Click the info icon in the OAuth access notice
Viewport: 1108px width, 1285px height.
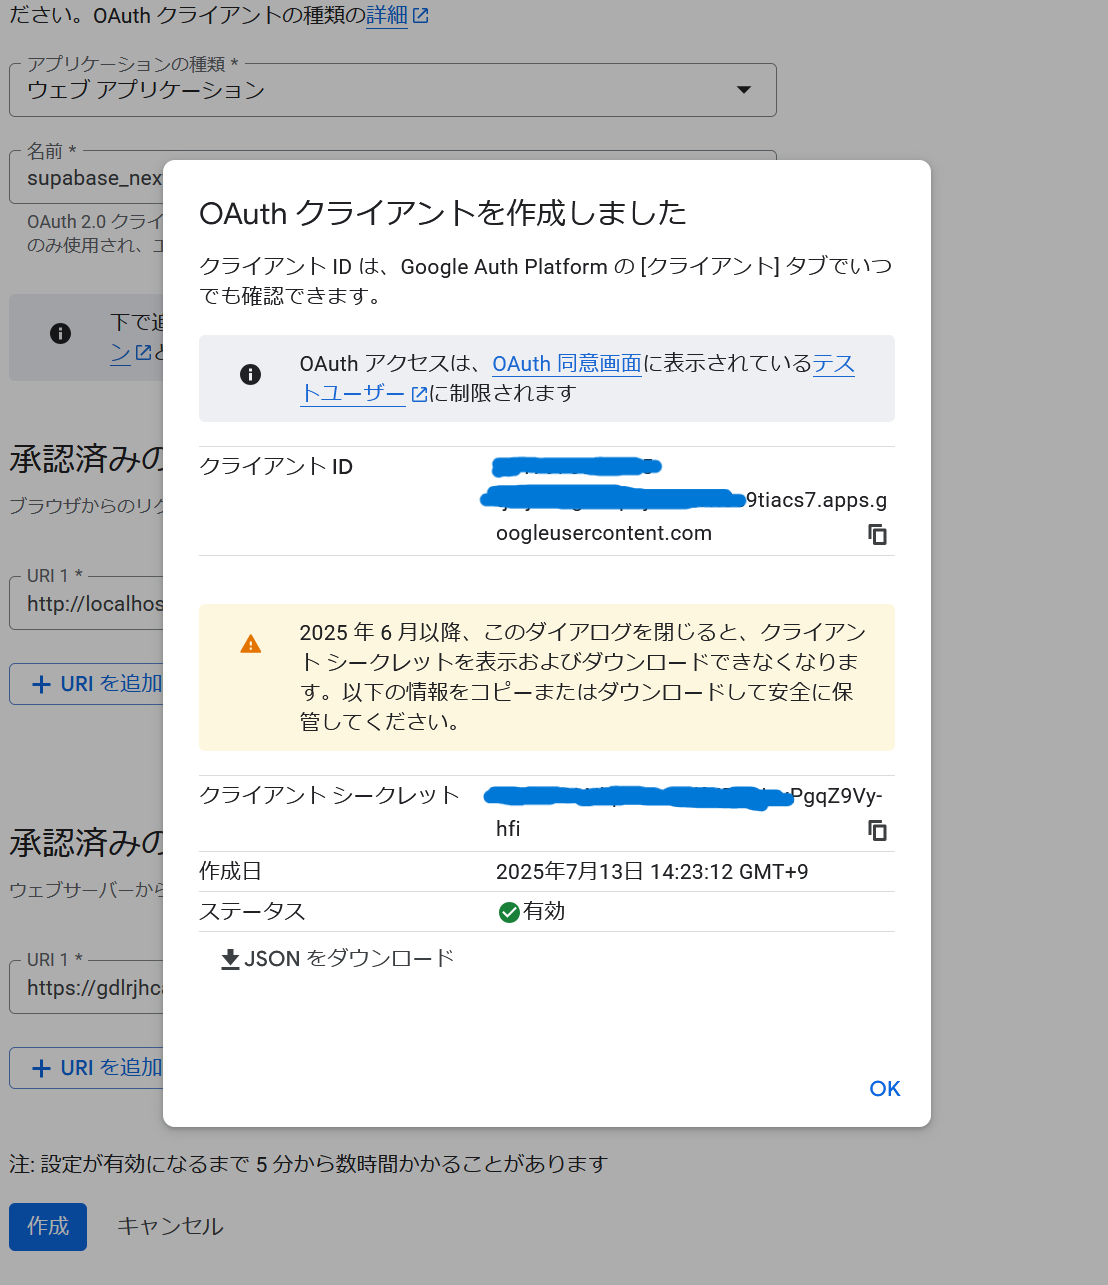click(250, 374)
